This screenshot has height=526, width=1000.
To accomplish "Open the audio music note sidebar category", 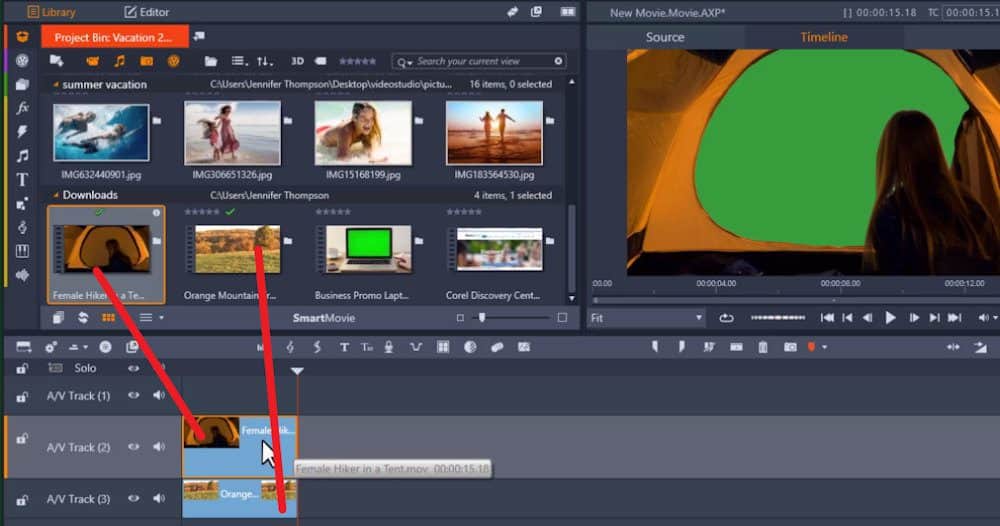I will (22, 156).
